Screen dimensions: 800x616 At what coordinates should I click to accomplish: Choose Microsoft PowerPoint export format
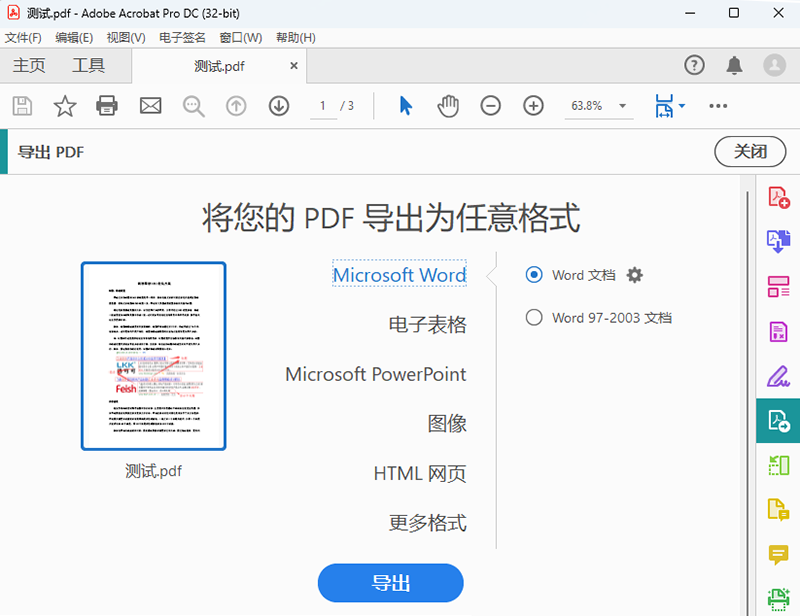(x=376, y=374)
